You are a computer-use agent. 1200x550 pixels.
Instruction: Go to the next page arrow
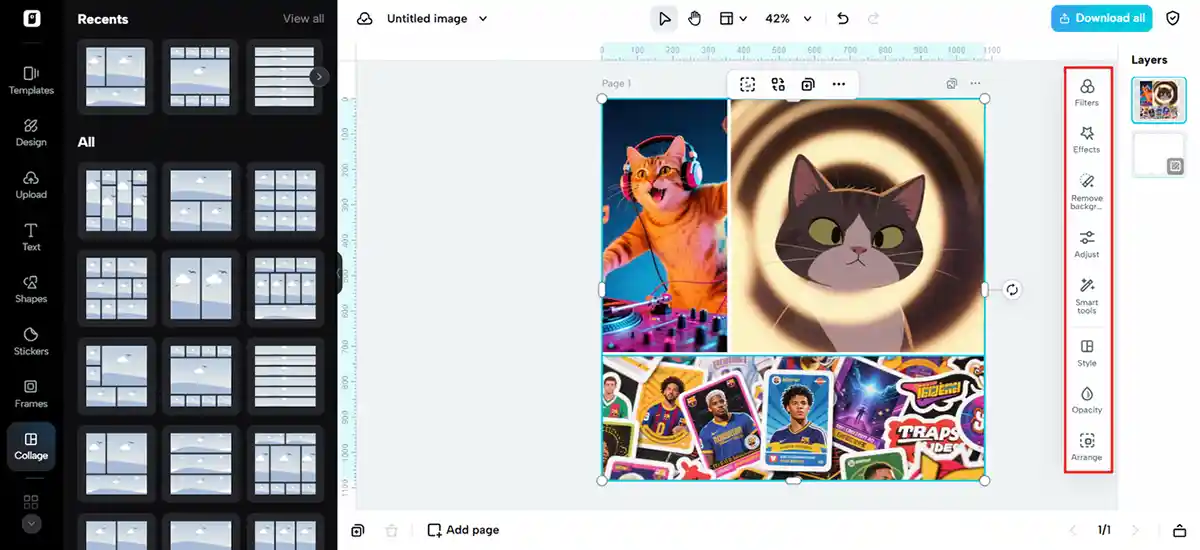click(1135, 530)
